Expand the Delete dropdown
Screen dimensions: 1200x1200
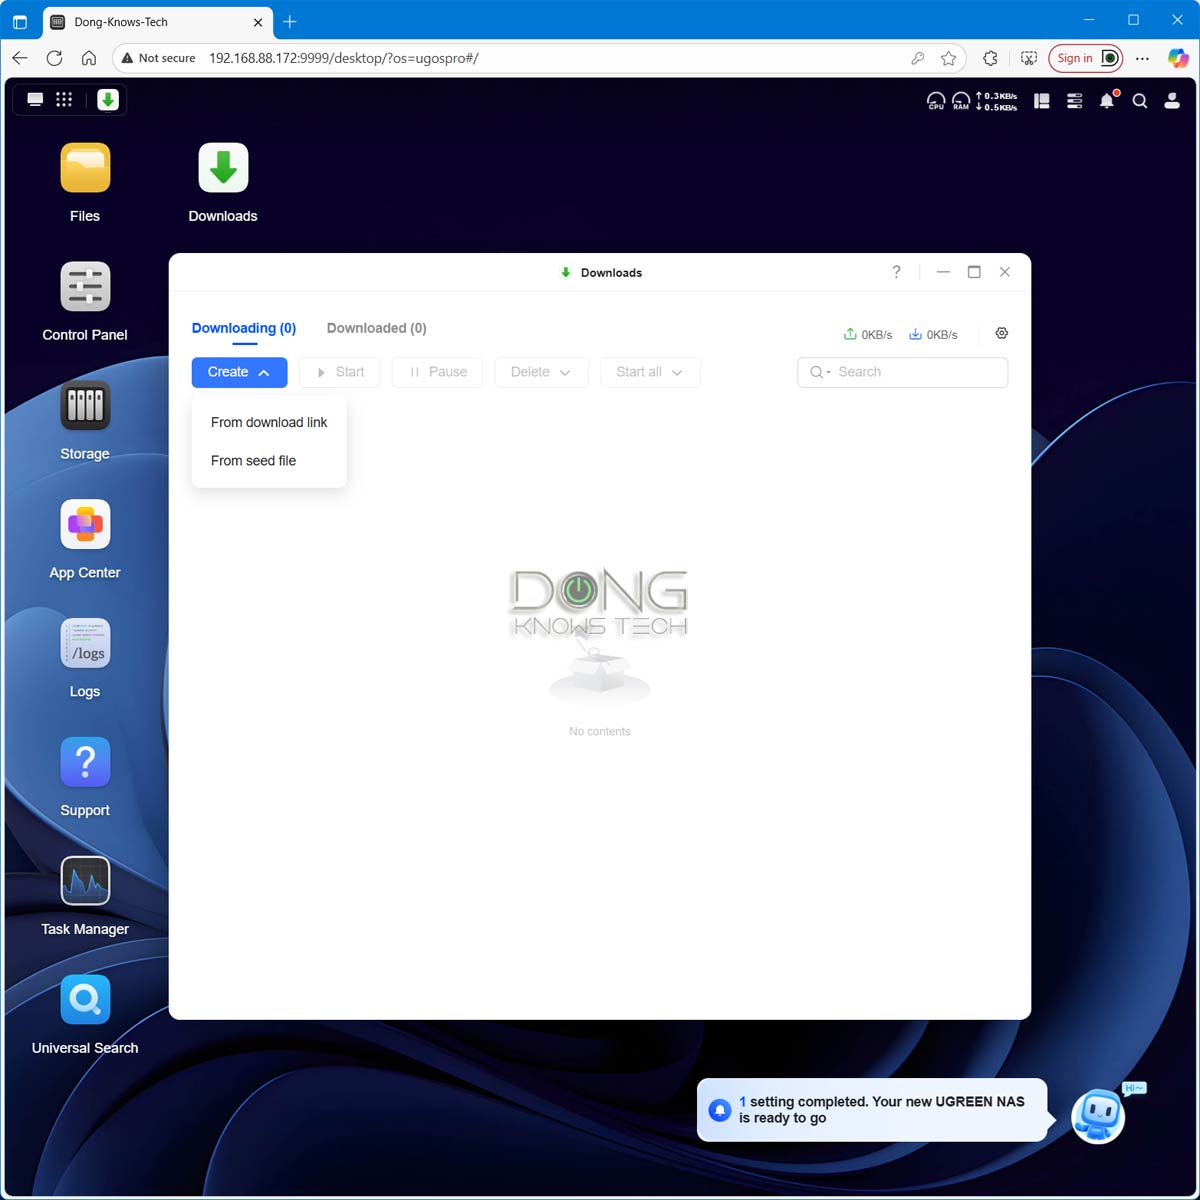[x=541, y=372]
